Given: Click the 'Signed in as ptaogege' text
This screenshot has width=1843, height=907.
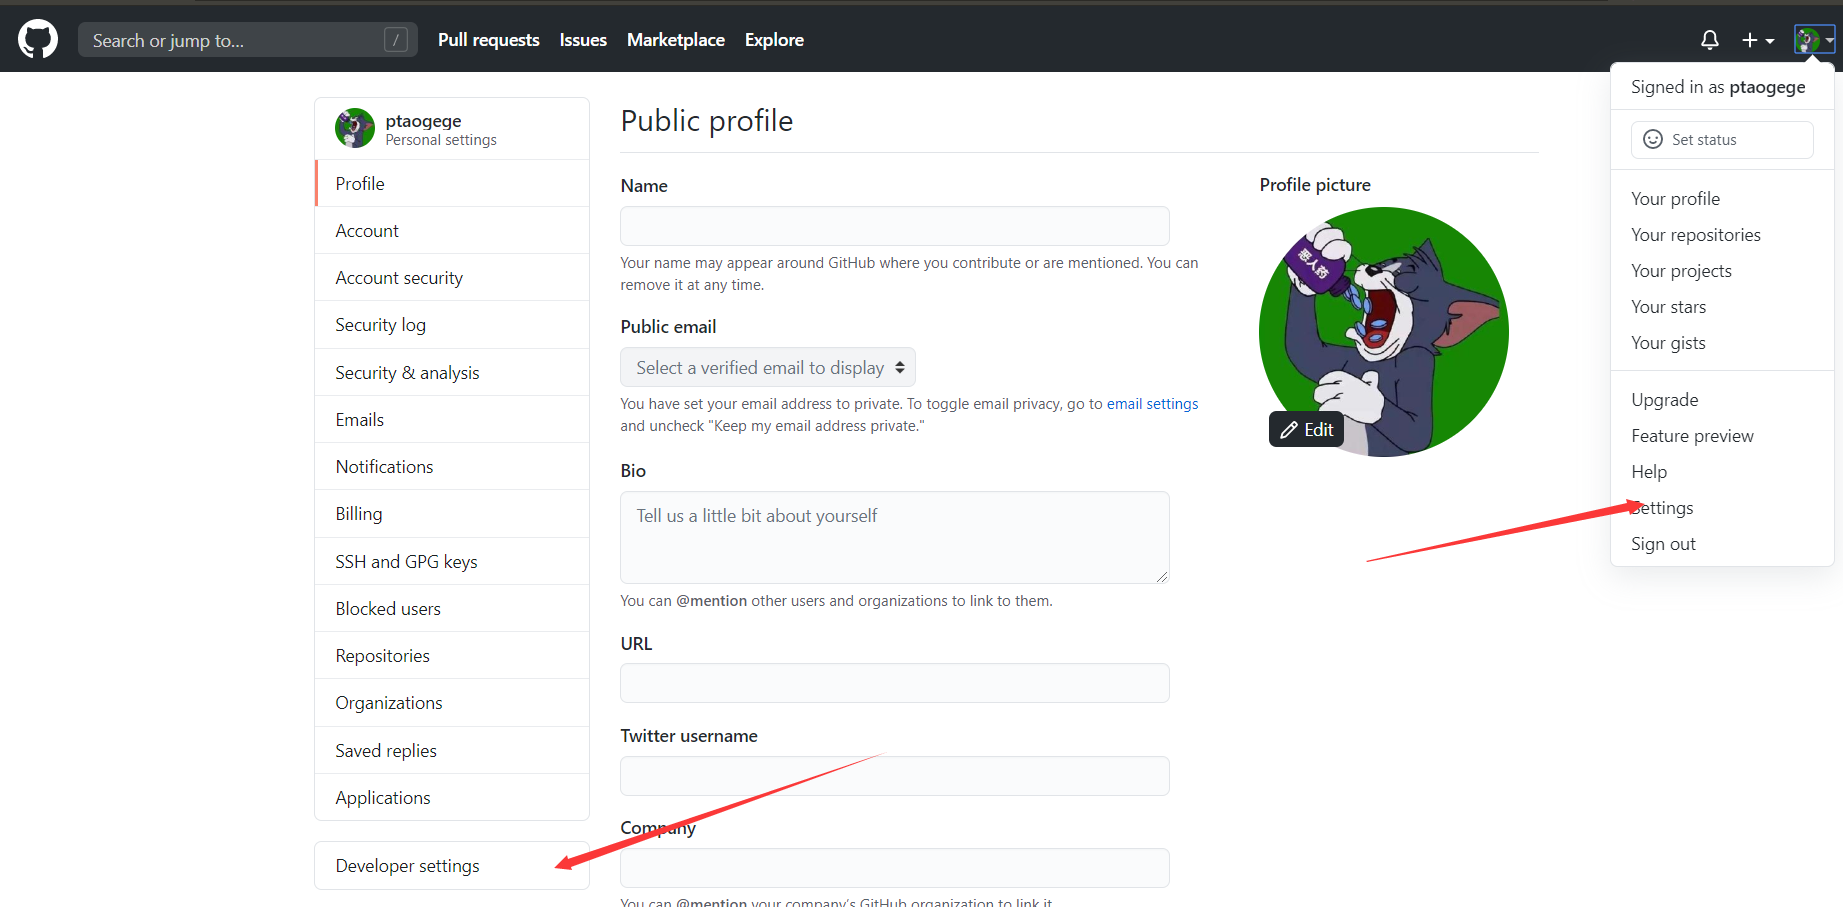Looking at the screenshot, I should pos(1718,87).
